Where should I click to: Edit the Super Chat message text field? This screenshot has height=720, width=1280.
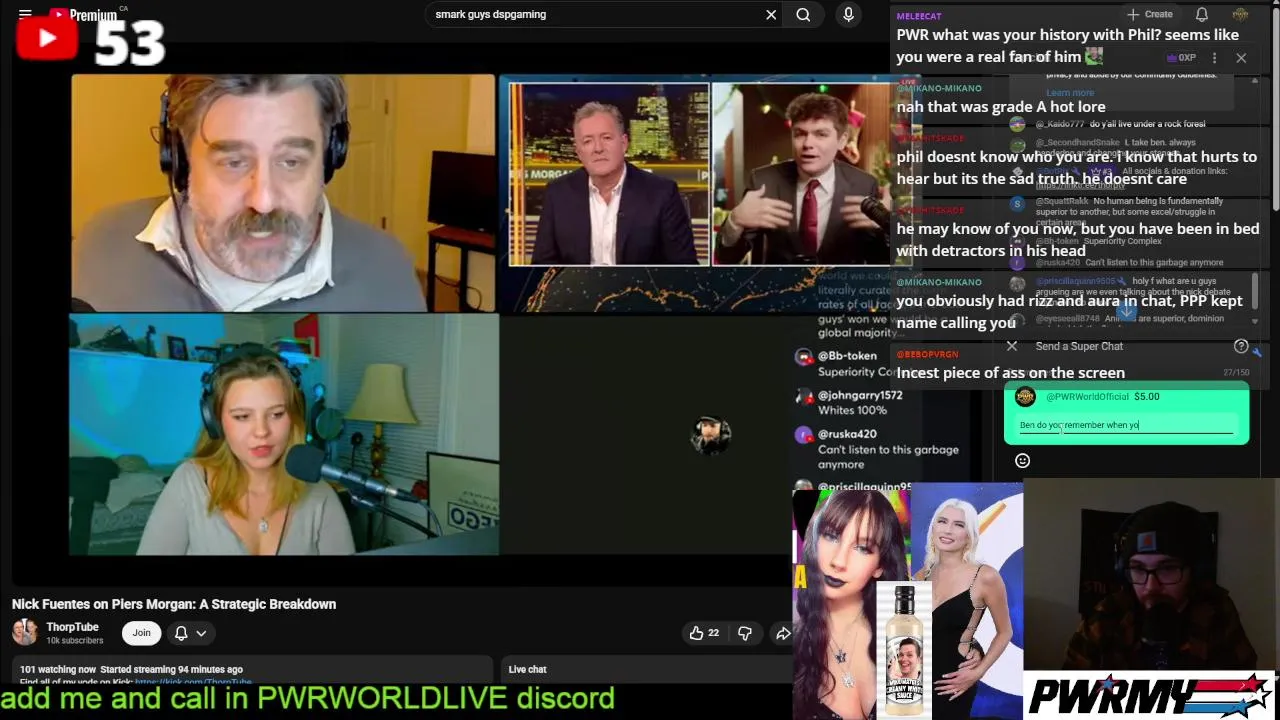tap(1126, 425)
